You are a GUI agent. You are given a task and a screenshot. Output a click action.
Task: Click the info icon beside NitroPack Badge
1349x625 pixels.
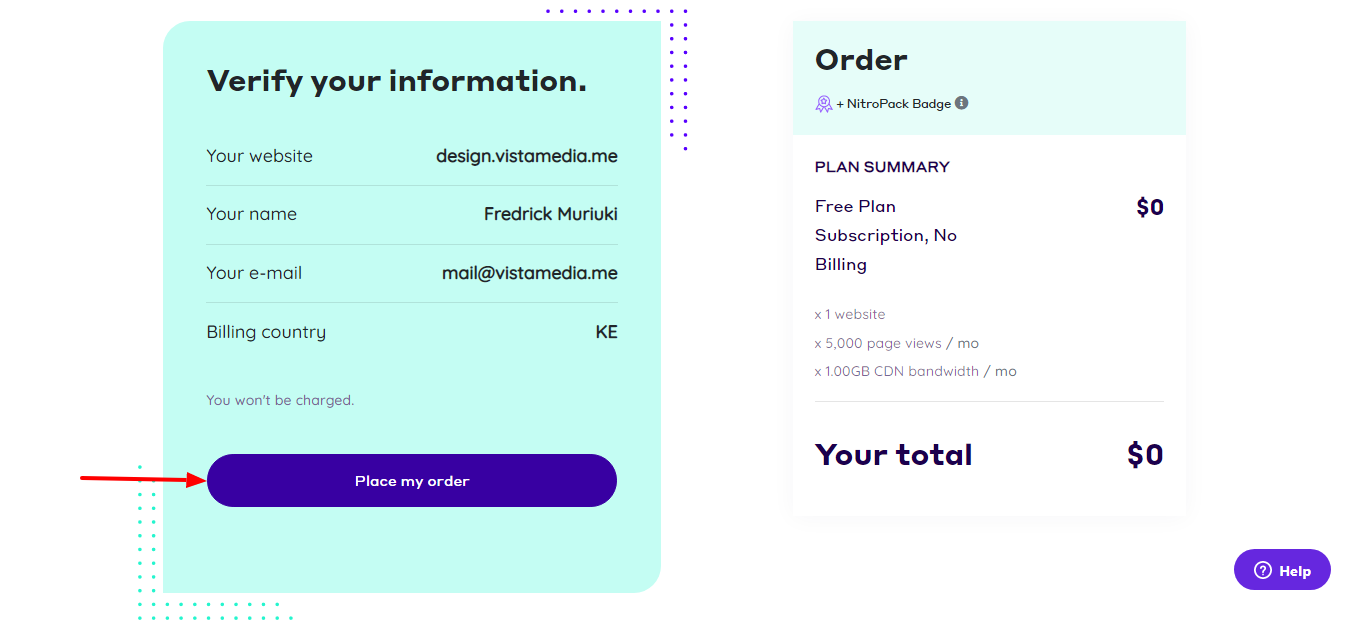point(962,103)
